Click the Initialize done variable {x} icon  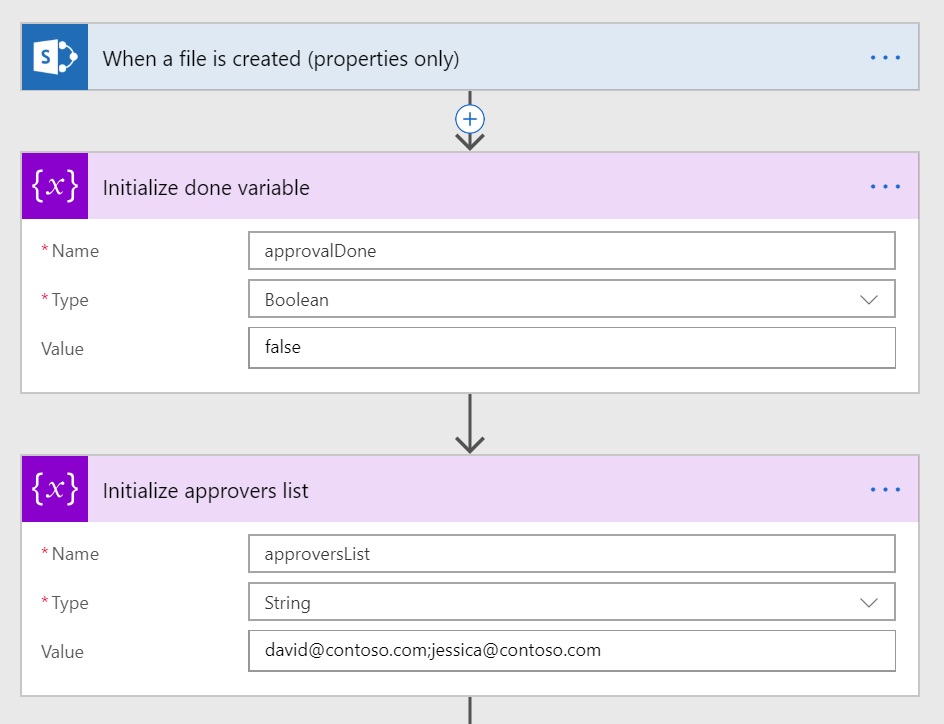[x=54, y=187]
